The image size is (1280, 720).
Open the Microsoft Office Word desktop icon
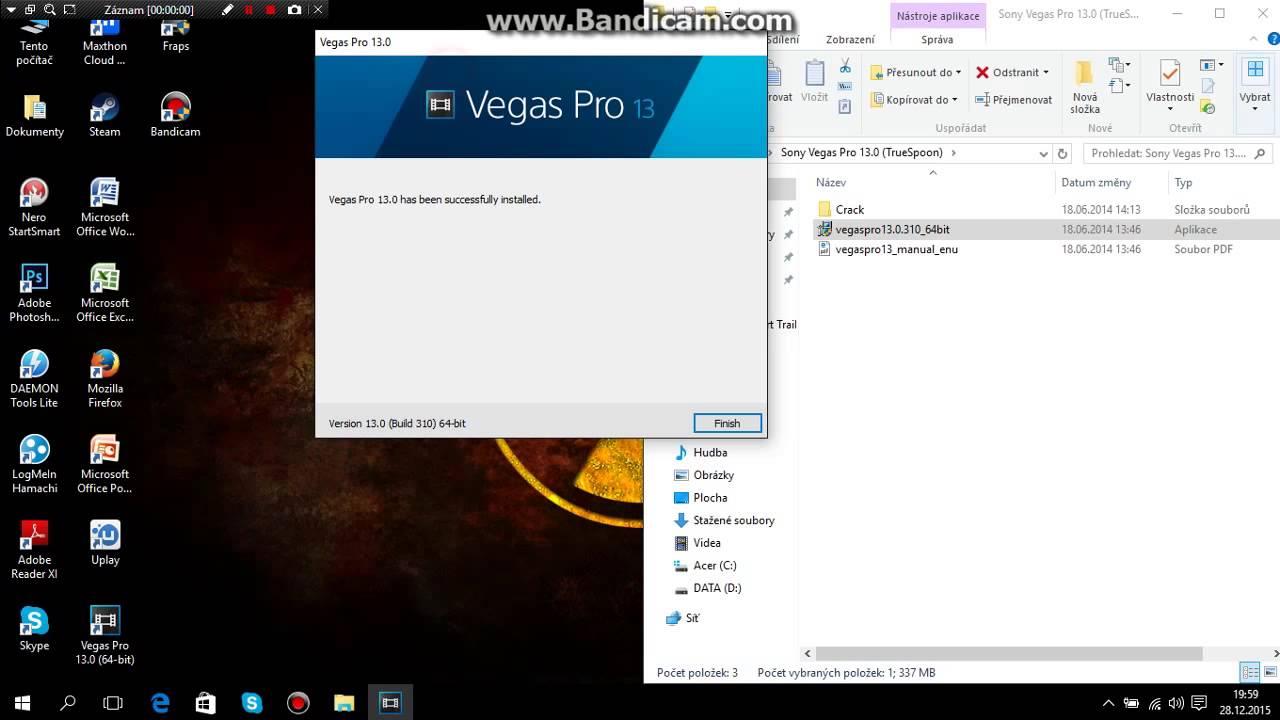(x=105, y=207)
